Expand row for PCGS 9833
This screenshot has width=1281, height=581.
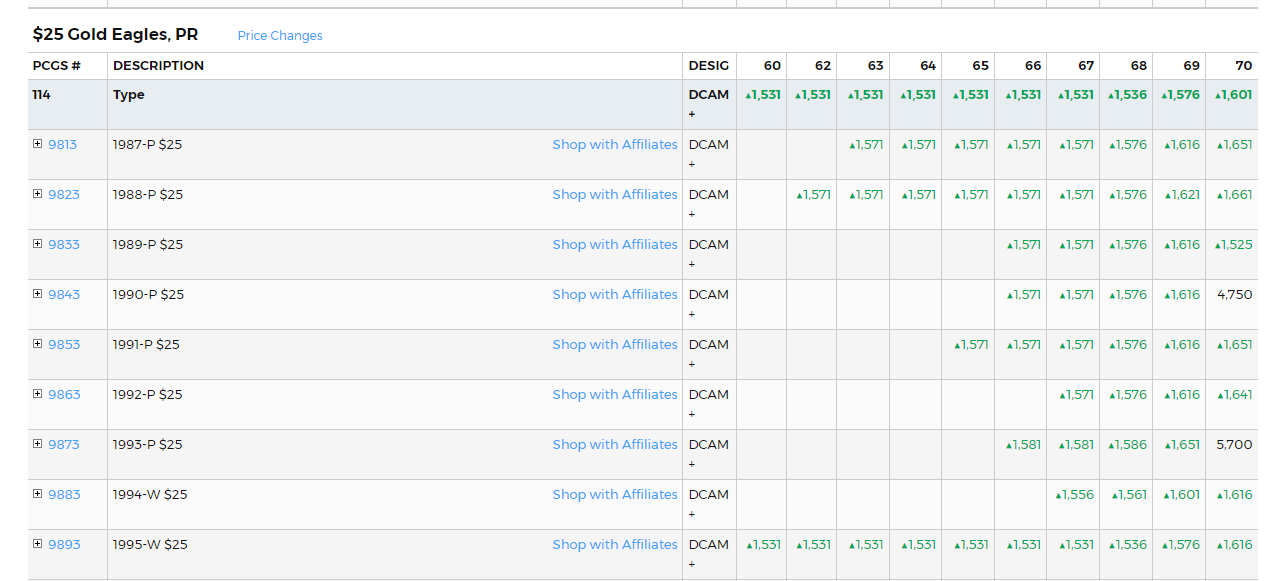[x=38, y=244]
